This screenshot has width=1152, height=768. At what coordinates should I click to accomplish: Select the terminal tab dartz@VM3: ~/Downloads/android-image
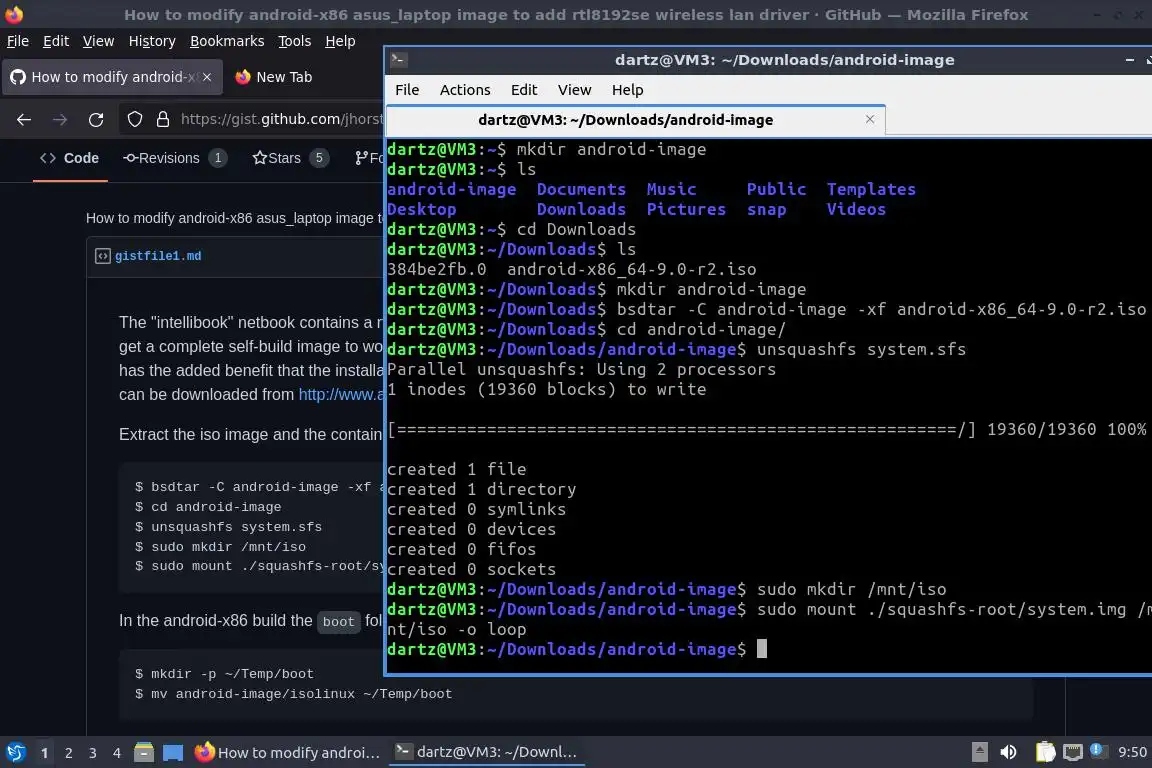(636, 120)
